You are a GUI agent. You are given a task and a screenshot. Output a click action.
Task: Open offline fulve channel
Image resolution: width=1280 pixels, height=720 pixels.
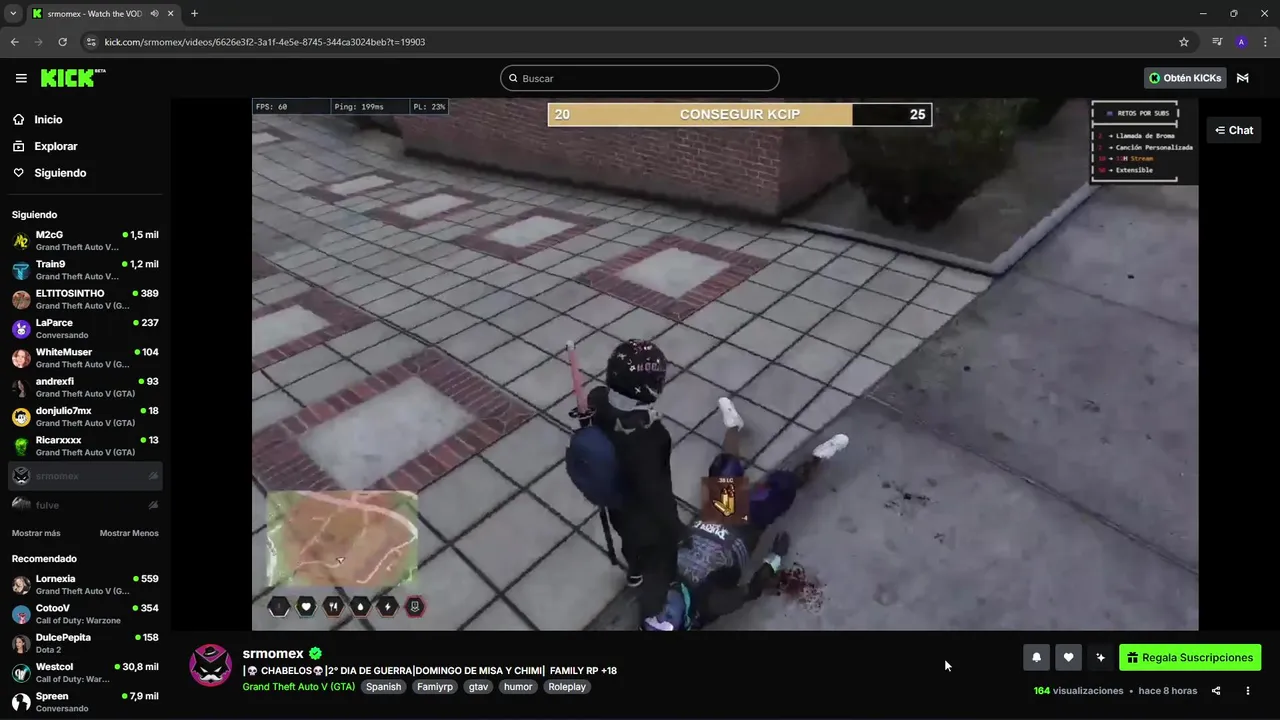[85, 505]
